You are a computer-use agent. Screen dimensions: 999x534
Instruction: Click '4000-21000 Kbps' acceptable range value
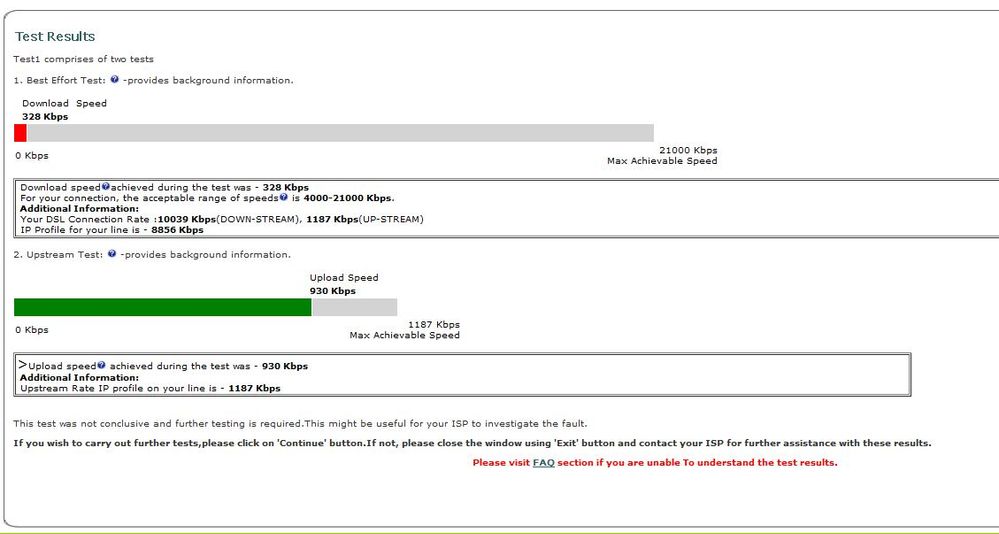pyautogui.click(x=347, y=198)
